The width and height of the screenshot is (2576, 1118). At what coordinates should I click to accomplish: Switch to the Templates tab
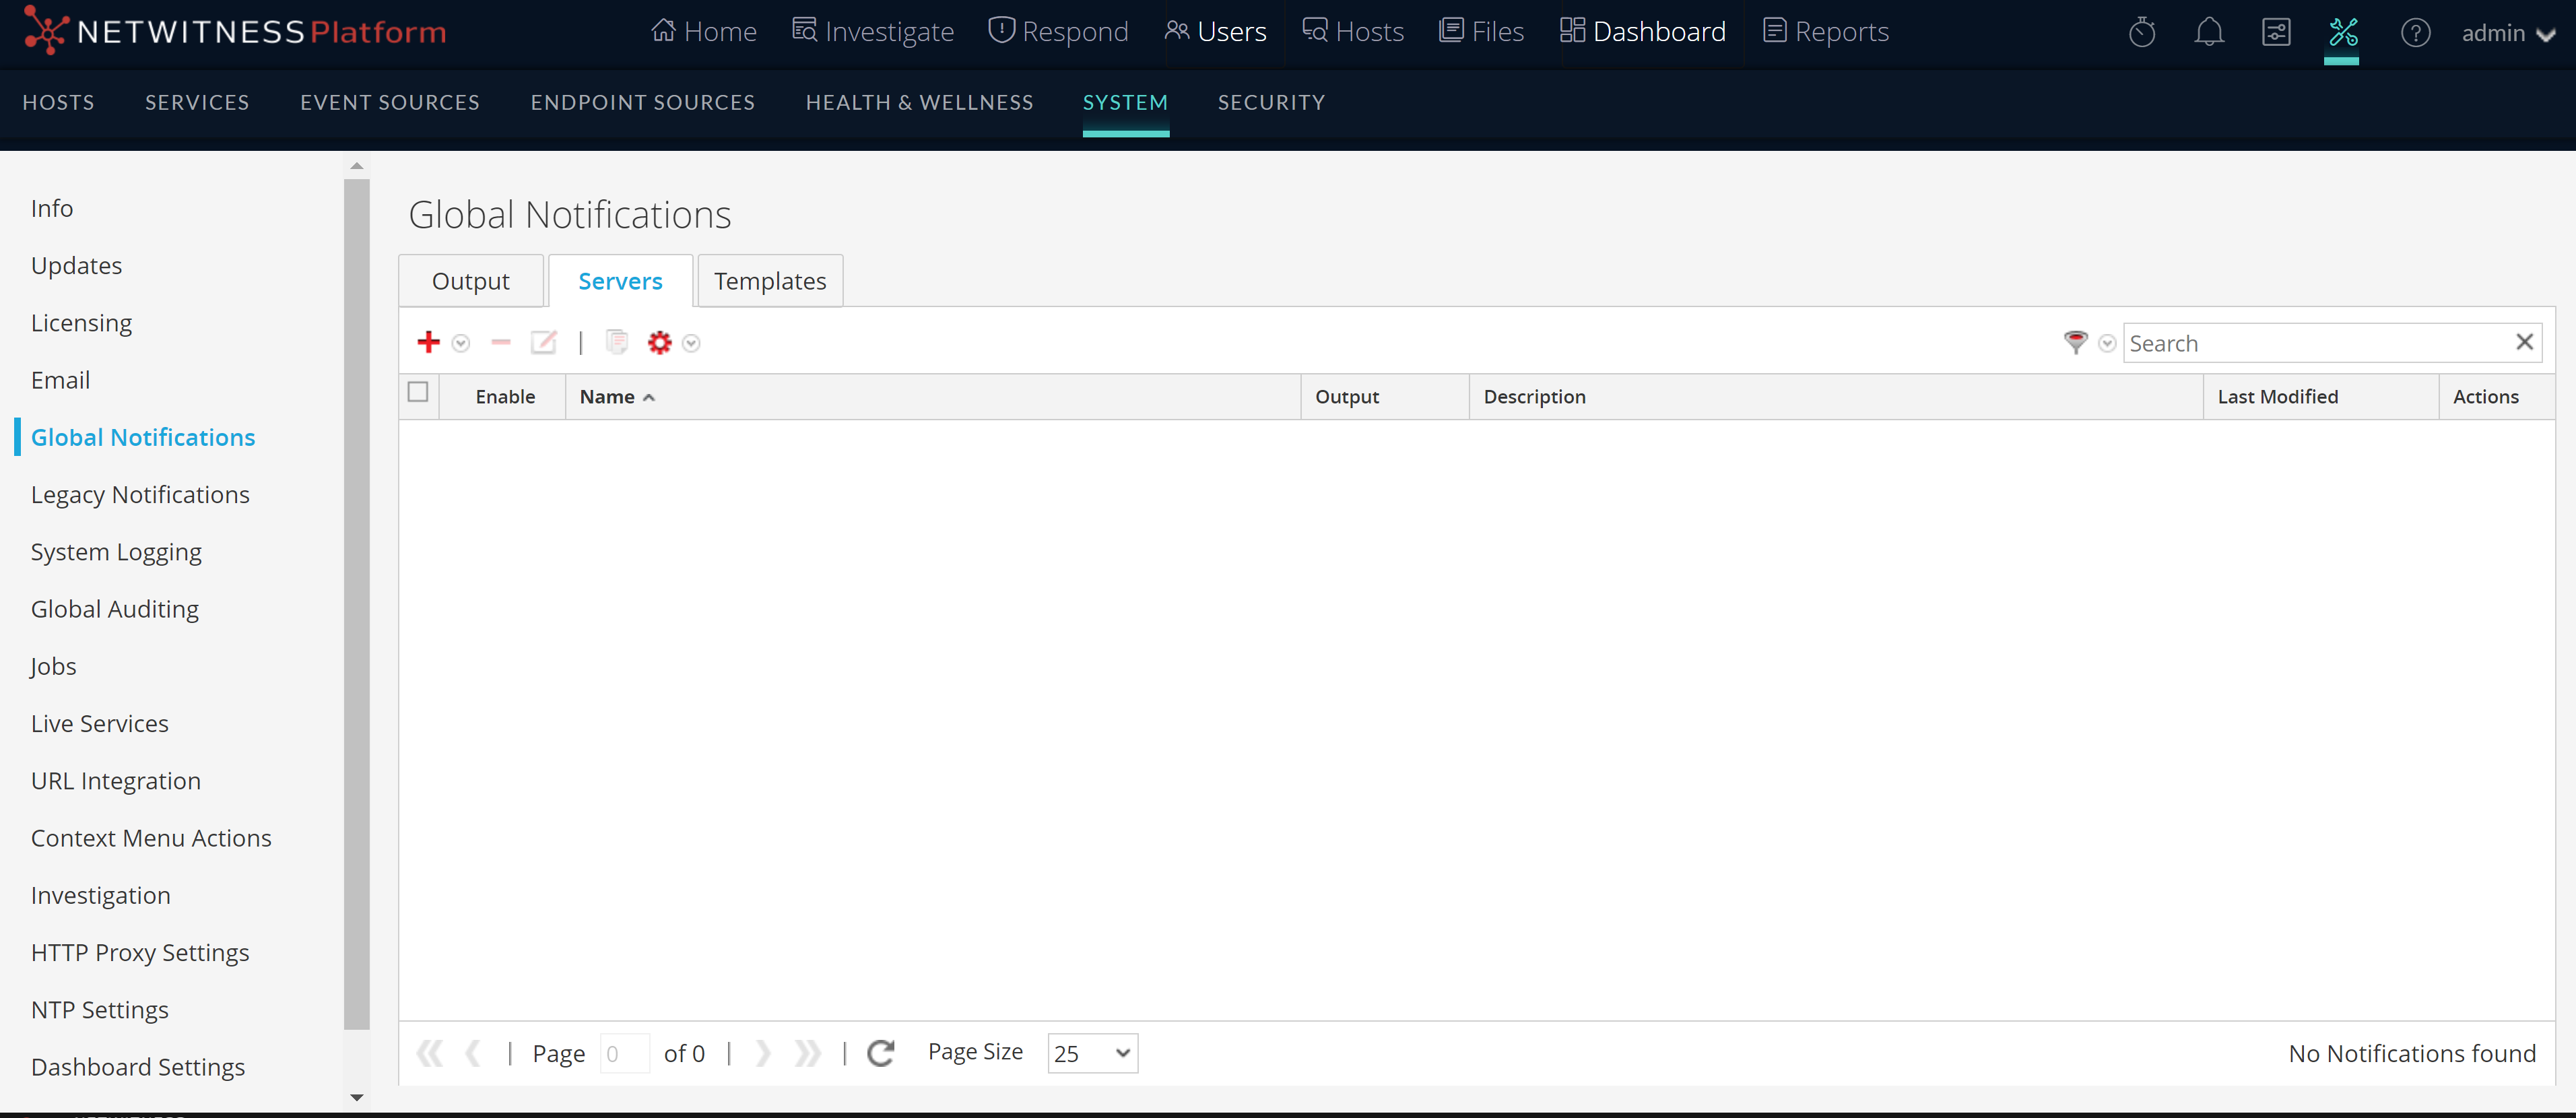coord(770,279)
